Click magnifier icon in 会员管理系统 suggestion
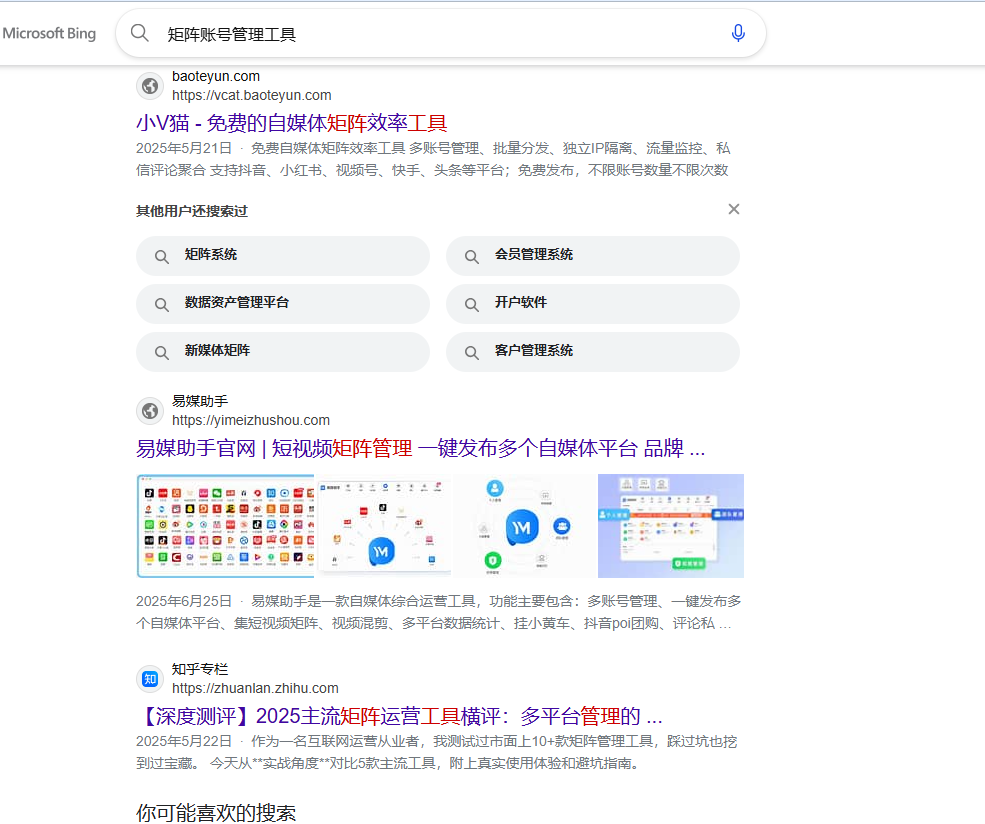 (472, 256)
